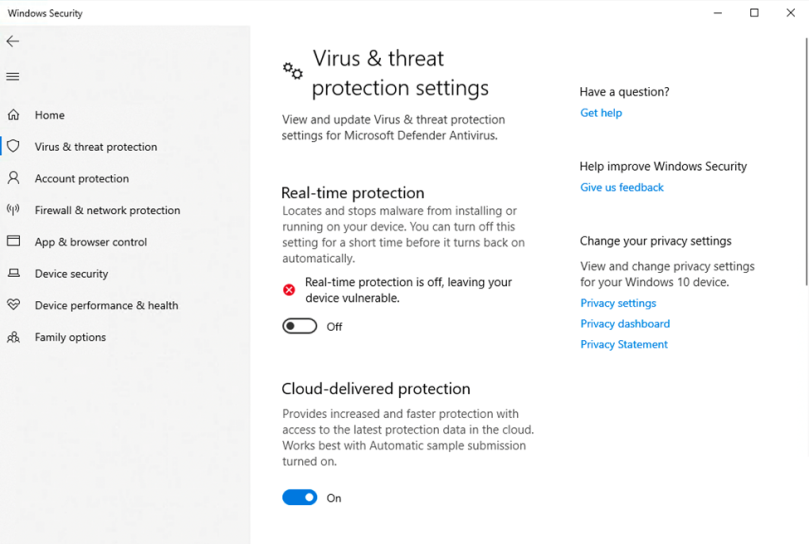Image resolution: width=809 pixels, height=544 pixels.
Task: Turn off the Cloud-delivered protection toggle
Action: tap(299, 497)
